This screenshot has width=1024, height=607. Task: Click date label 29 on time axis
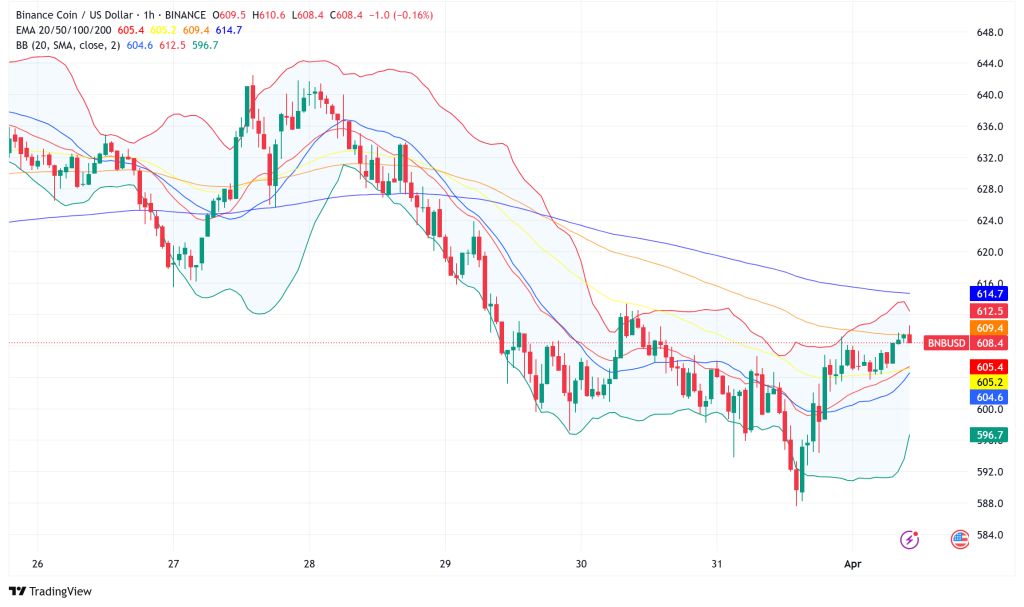click(445, 564)
